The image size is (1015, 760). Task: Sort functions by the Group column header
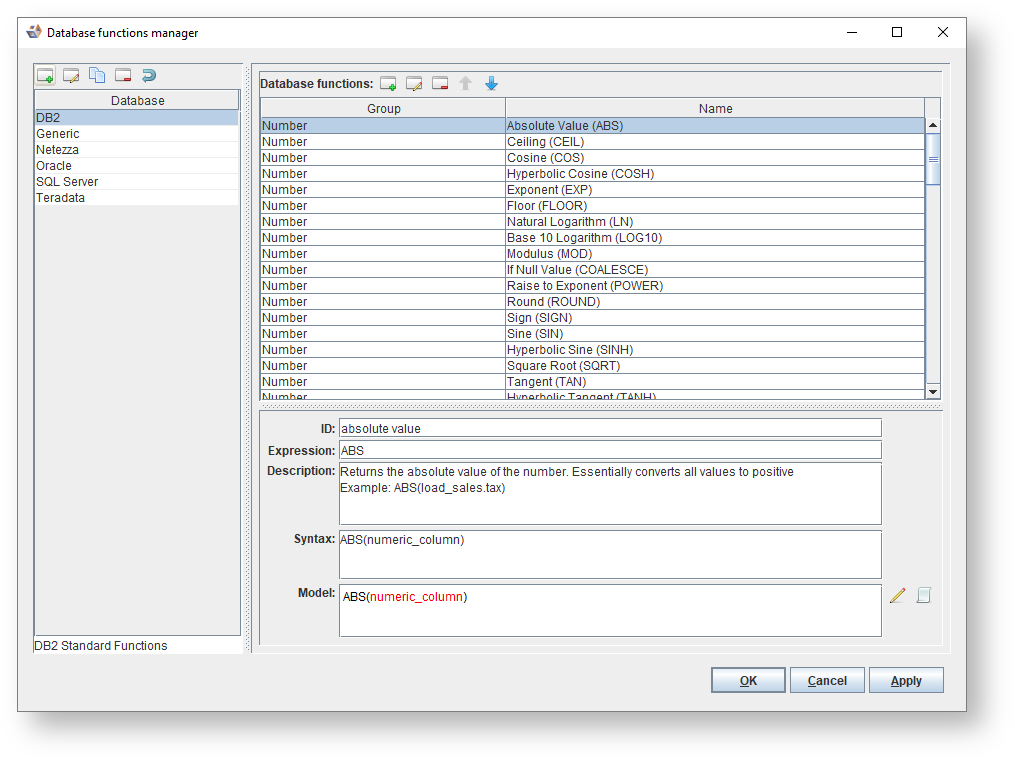383,109
